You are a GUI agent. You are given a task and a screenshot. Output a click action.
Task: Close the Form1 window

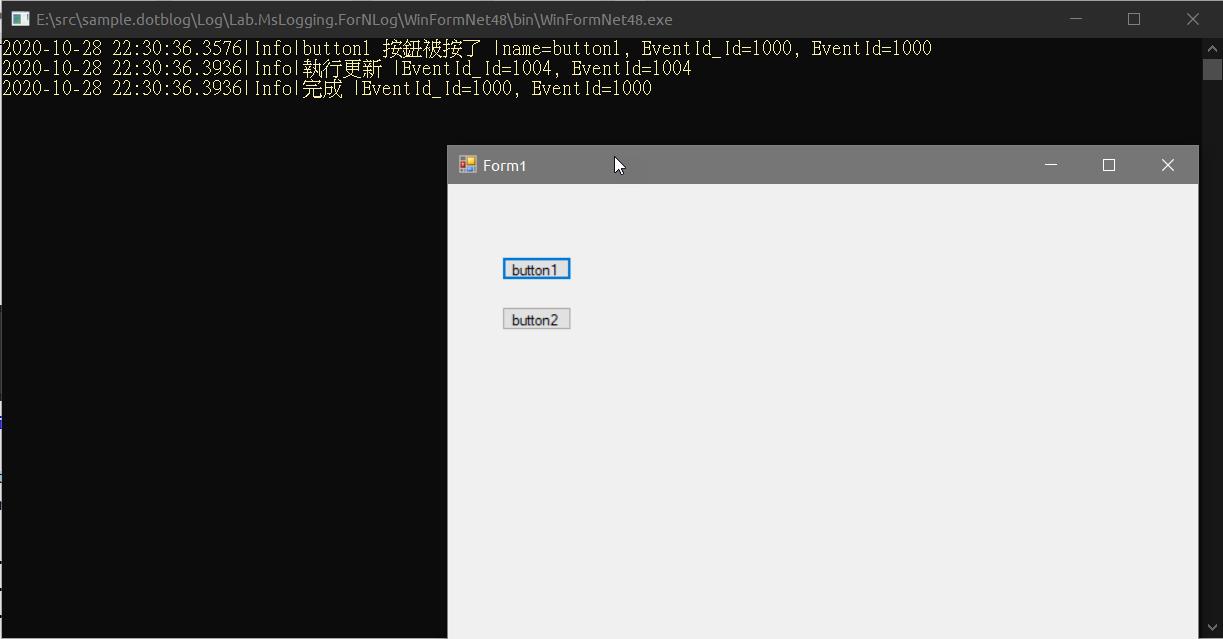coord(1167,164)
